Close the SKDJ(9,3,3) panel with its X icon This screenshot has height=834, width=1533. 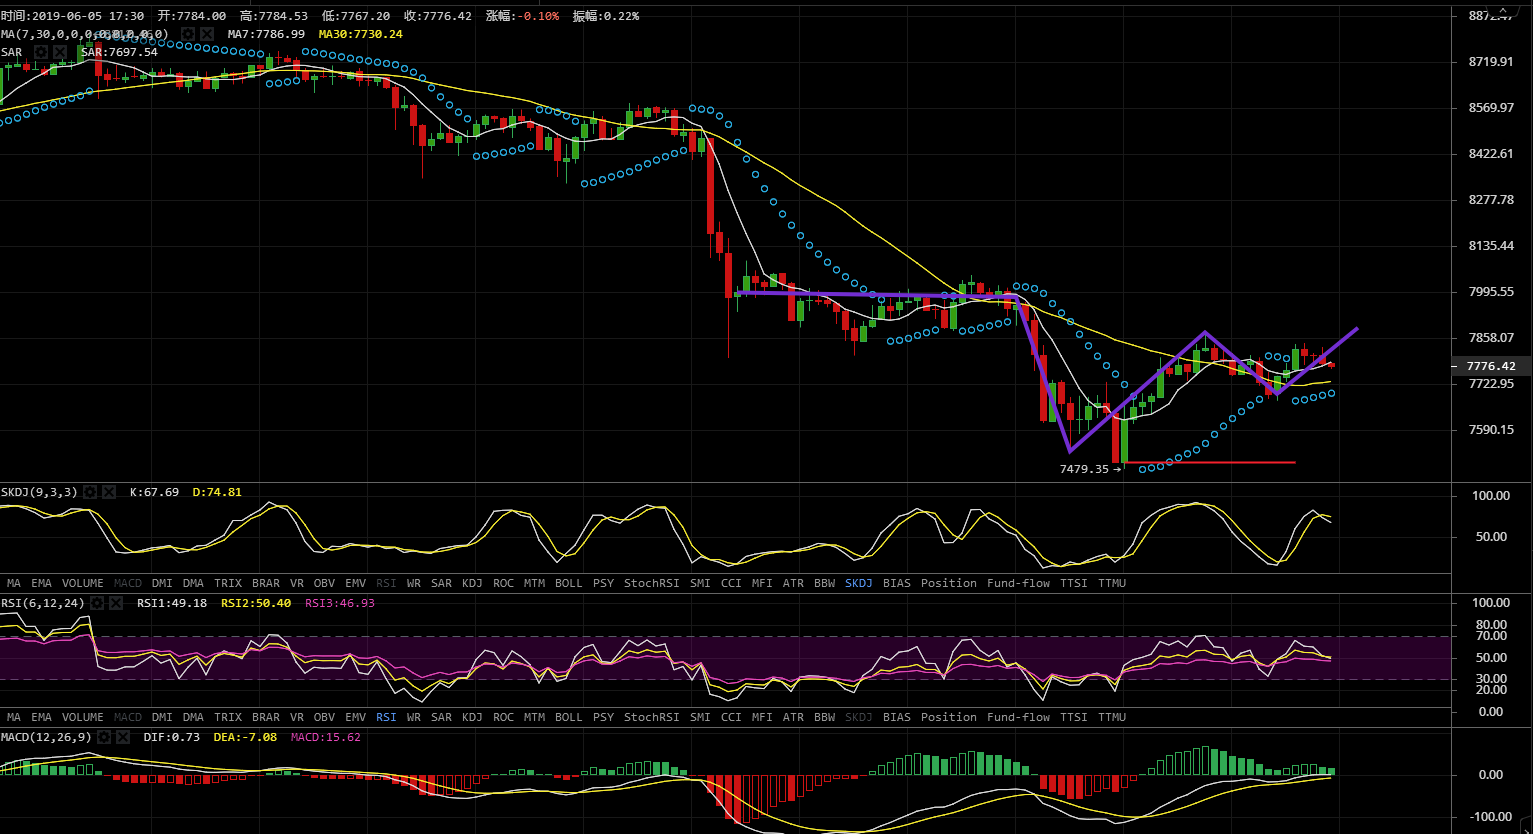point(109,492)
